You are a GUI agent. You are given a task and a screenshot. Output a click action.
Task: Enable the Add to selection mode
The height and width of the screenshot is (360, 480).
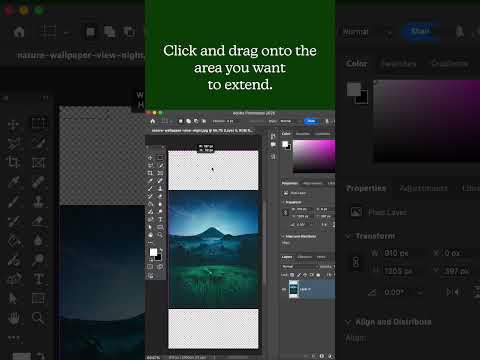coord(109,32)
